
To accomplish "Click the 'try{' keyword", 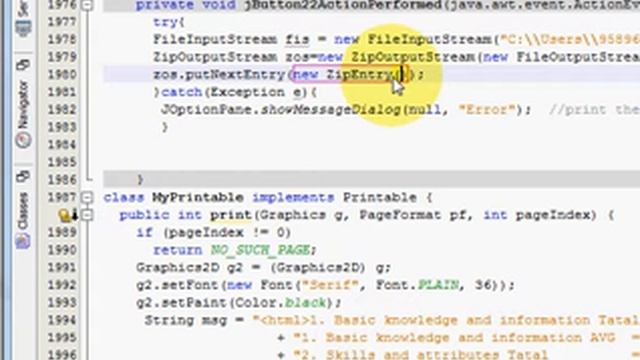I will pyautogui.click(x=169, y=22).
